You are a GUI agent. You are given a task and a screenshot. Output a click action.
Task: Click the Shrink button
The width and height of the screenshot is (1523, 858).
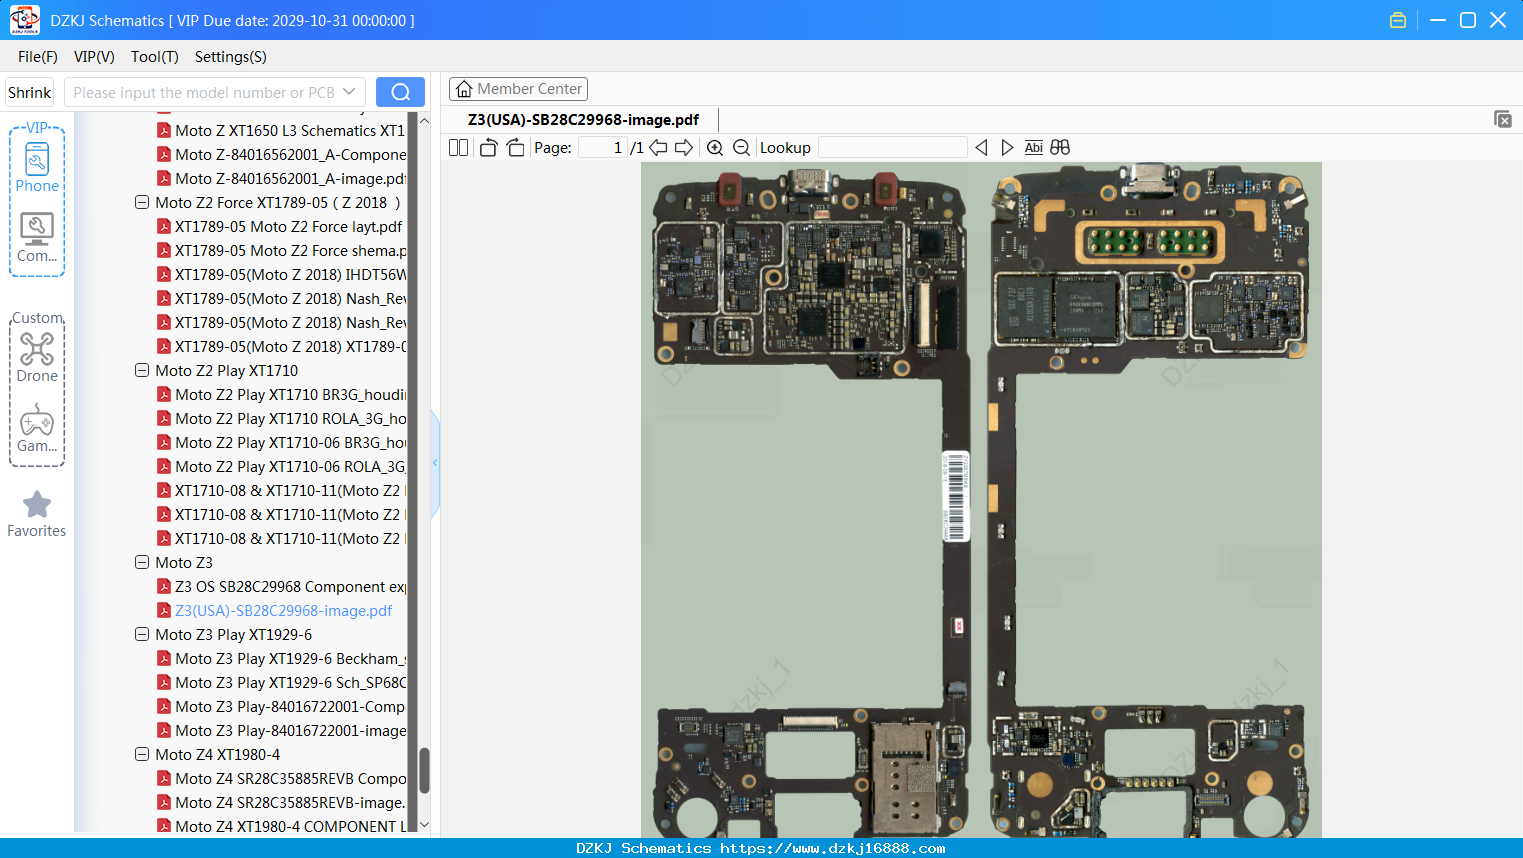click(x=29, y=93)
